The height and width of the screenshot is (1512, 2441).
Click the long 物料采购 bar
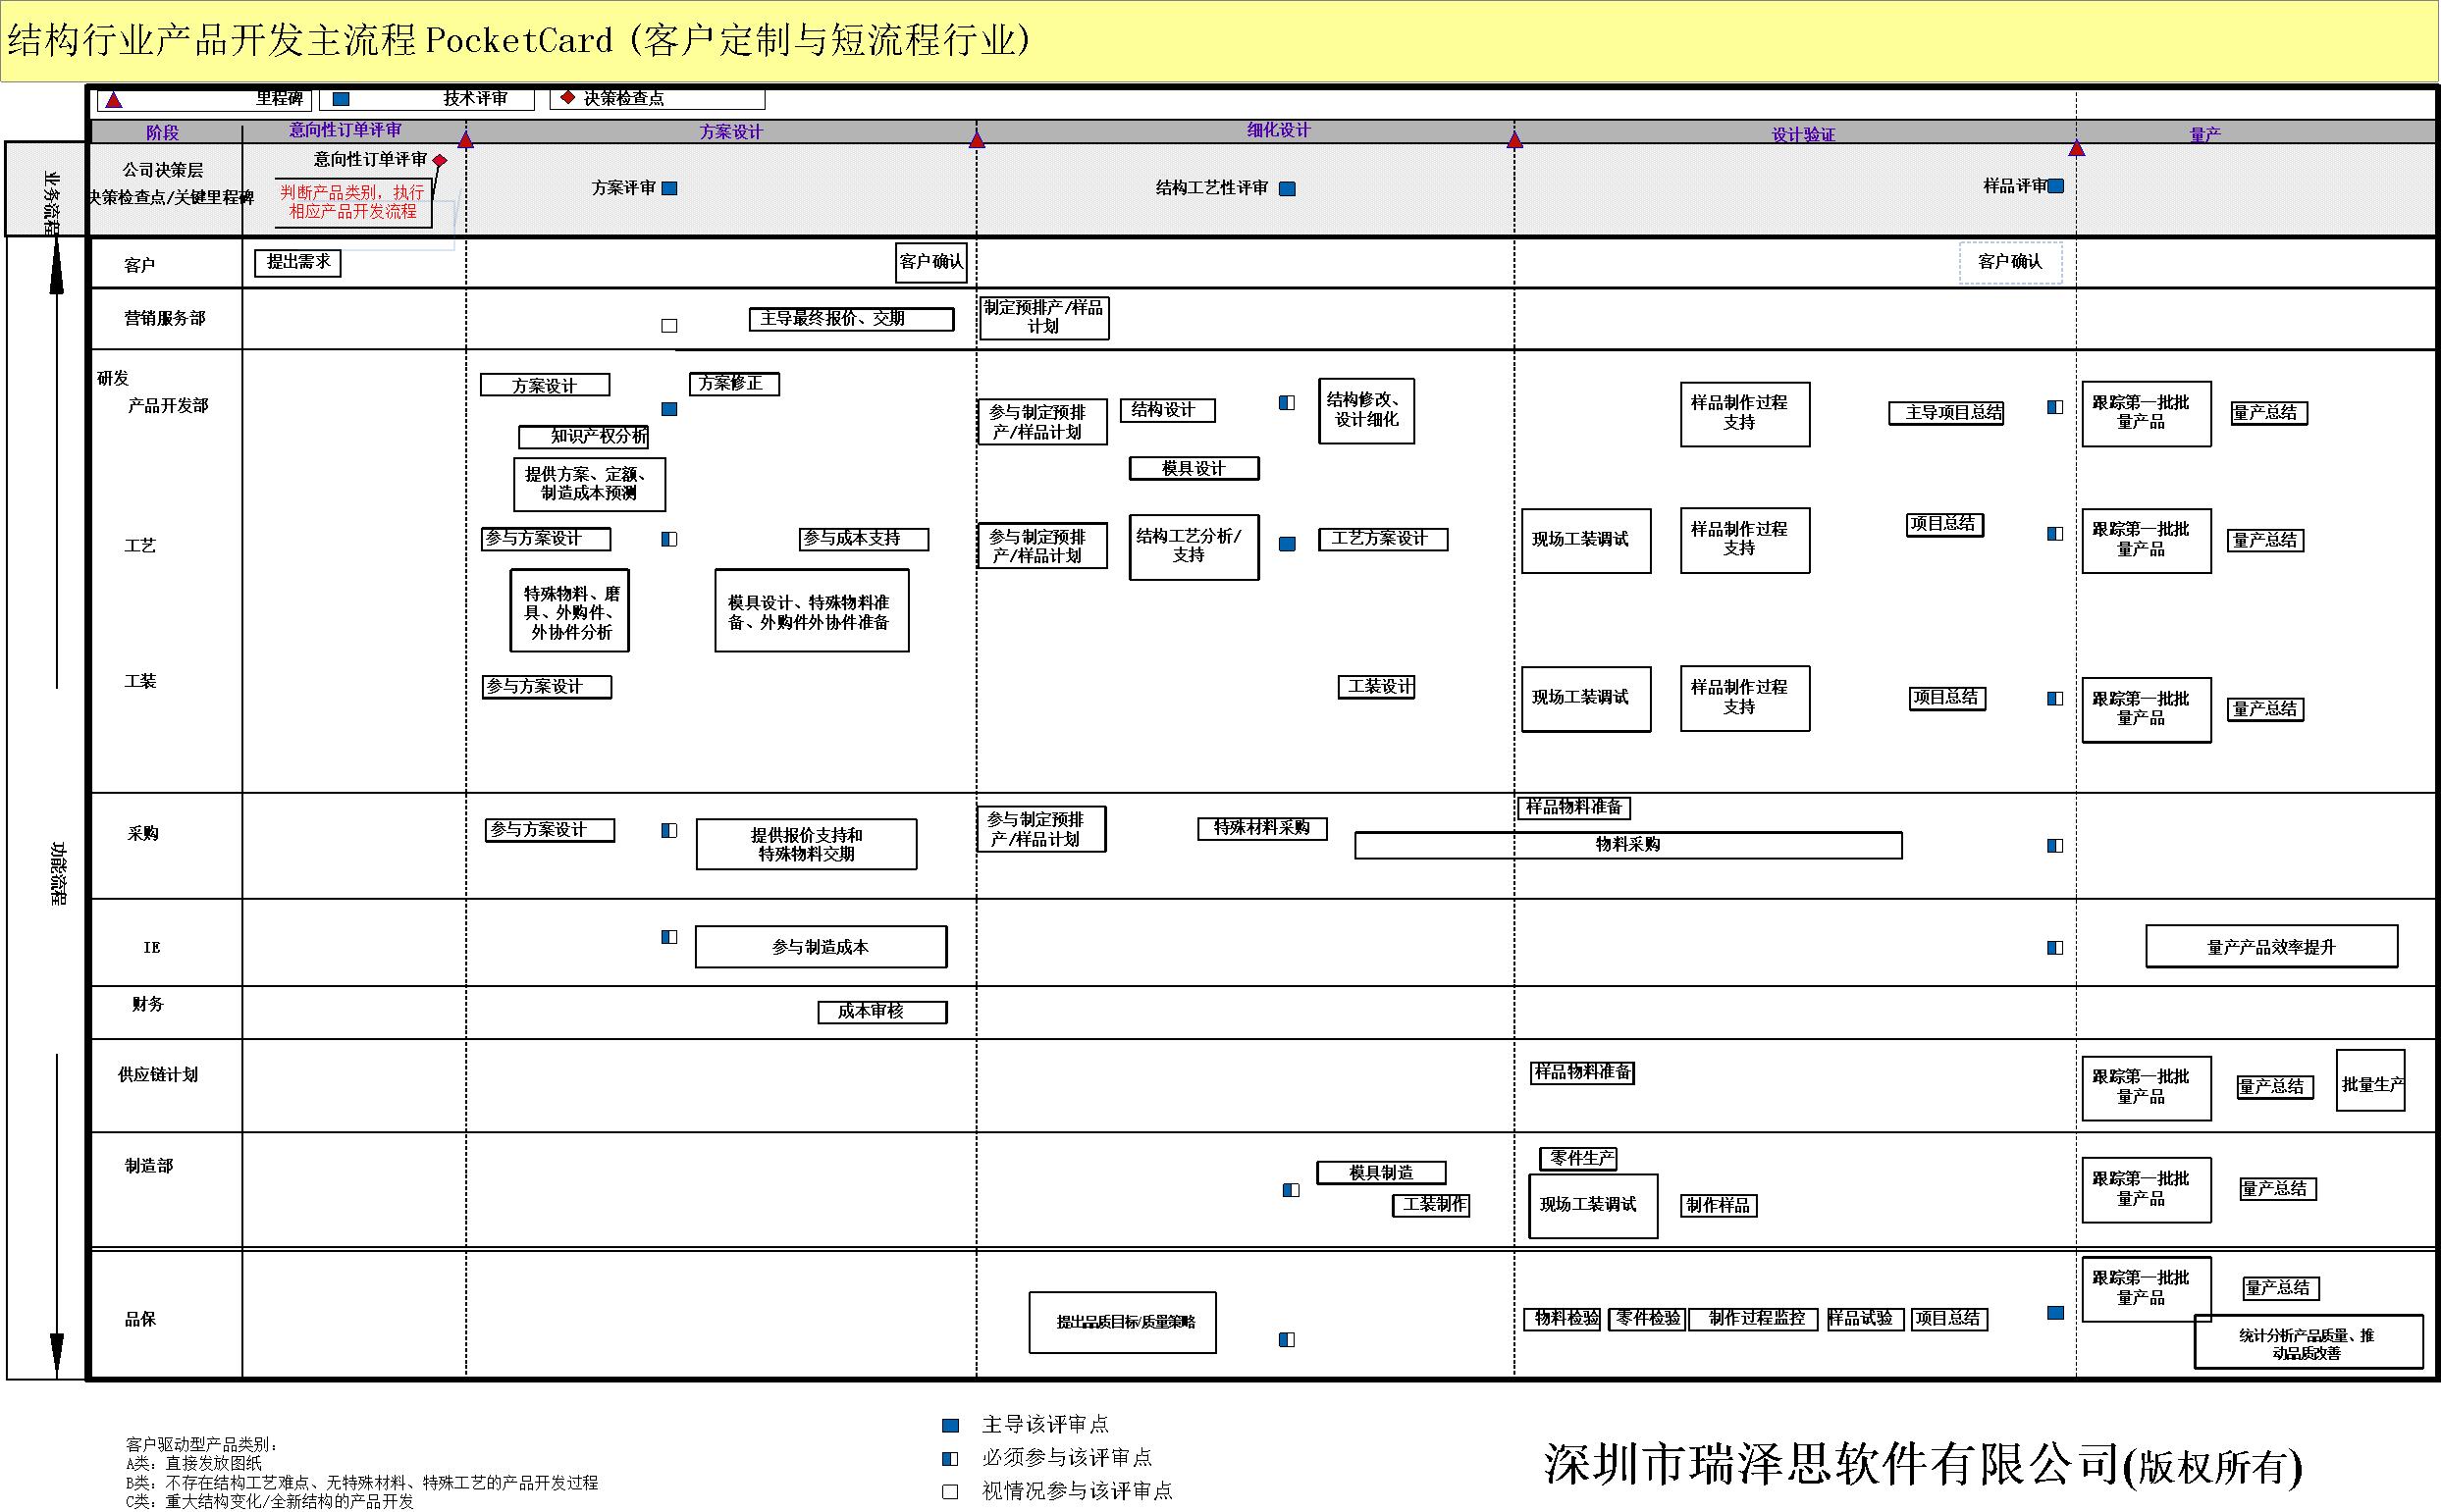[x=1627, y=845]
